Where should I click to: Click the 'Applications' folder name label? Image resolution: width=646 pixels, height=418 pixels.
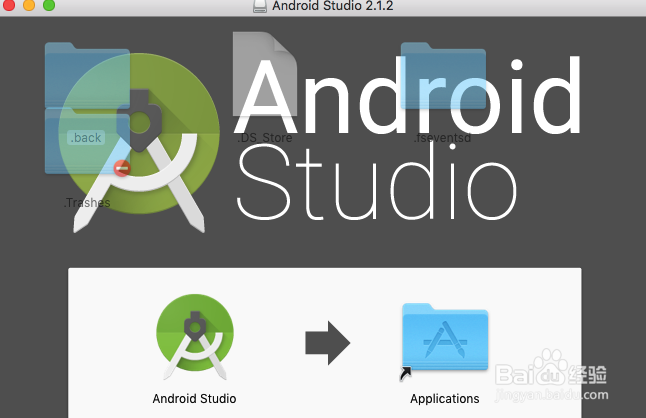[445, 399]
